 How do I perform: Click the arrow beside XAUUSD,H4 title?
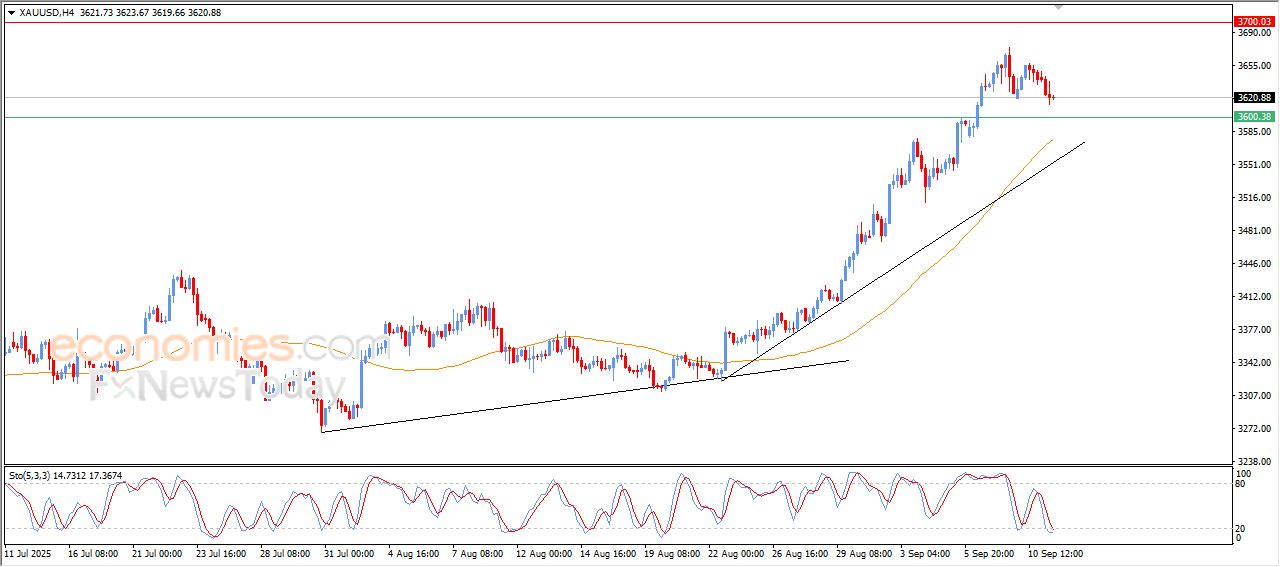[11, 12]
